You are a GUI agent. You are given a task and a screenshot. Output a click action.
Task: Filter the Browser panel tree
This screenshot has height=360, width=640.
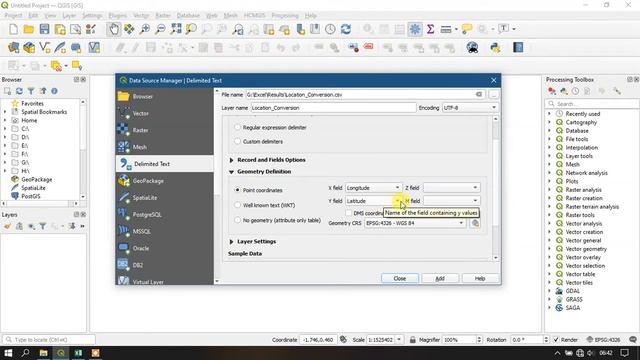pyautogui.click(x=31, y=91)
